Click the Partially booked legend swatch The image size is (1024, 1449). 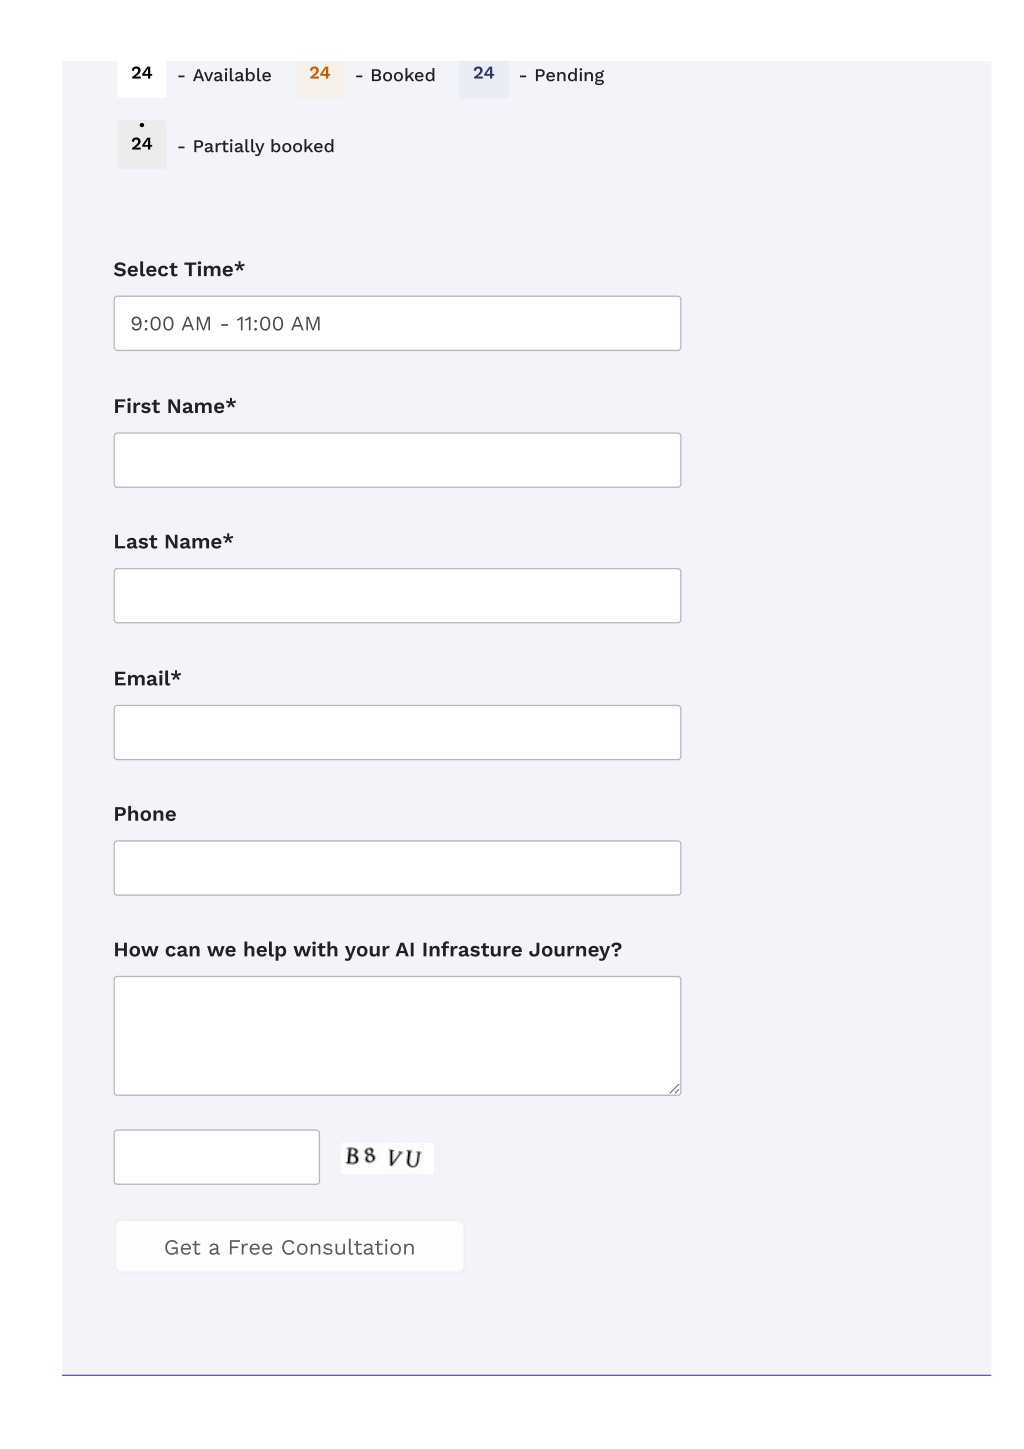pyautogui.click(x=142, y=144)
